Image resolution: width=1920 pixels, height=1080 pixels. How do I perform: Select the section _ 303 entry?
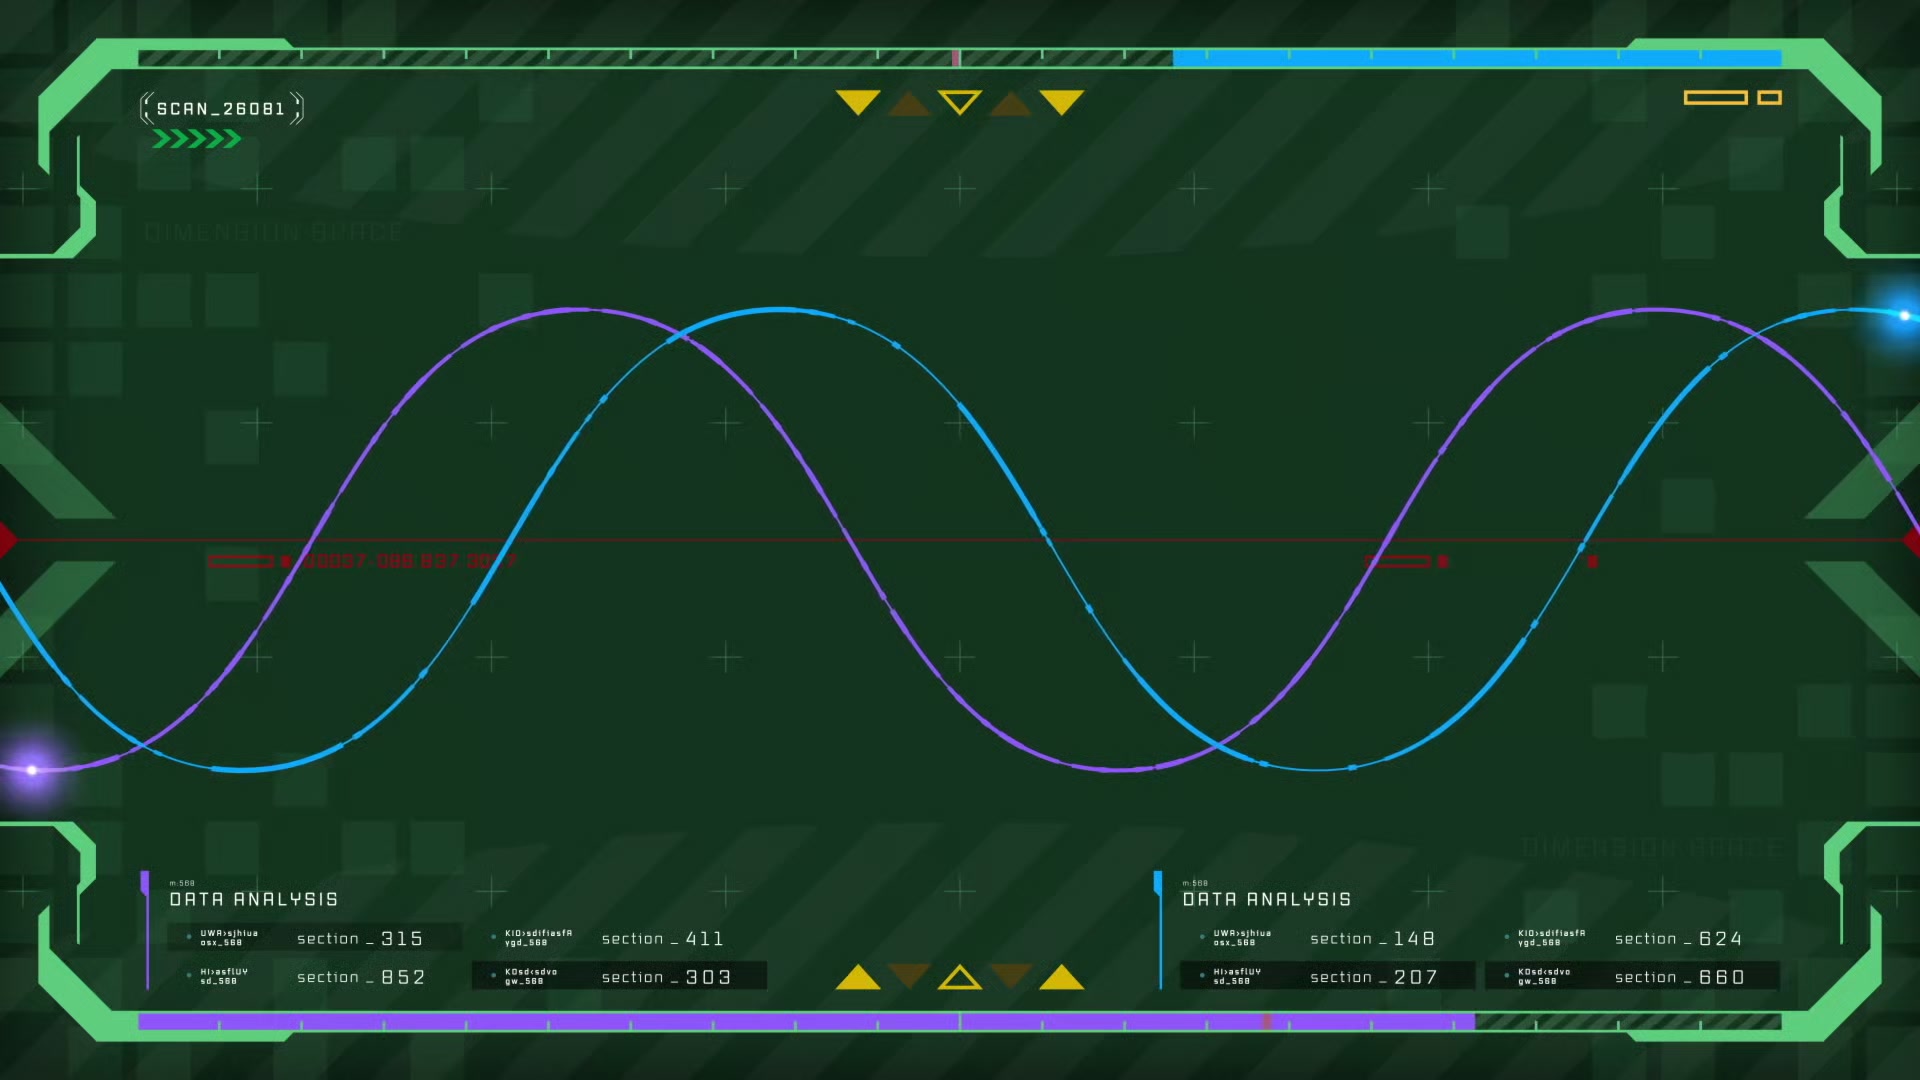click(x=666, y=977)
